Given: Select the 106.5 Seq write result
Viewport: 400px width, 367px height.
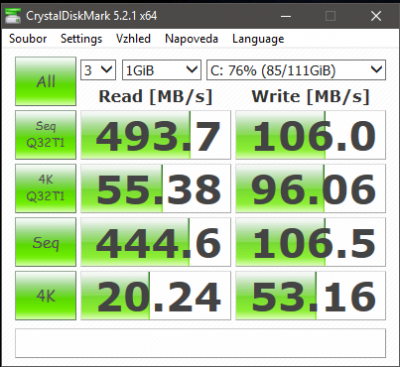Looking at the screenshot, I should pos(311,242).
